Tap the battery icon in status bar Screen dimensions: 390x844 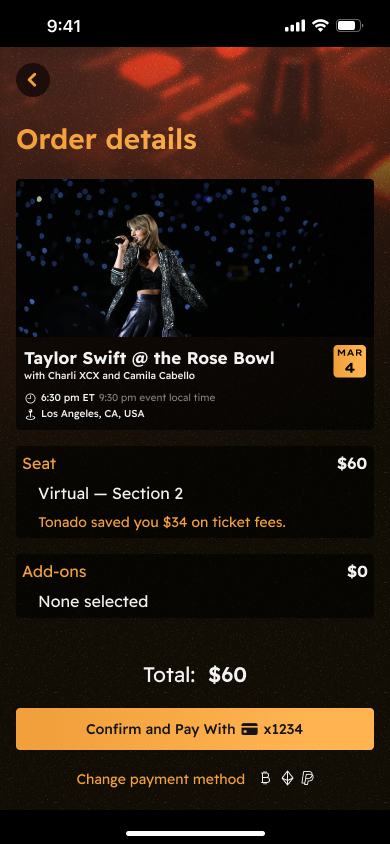point(349,25)
